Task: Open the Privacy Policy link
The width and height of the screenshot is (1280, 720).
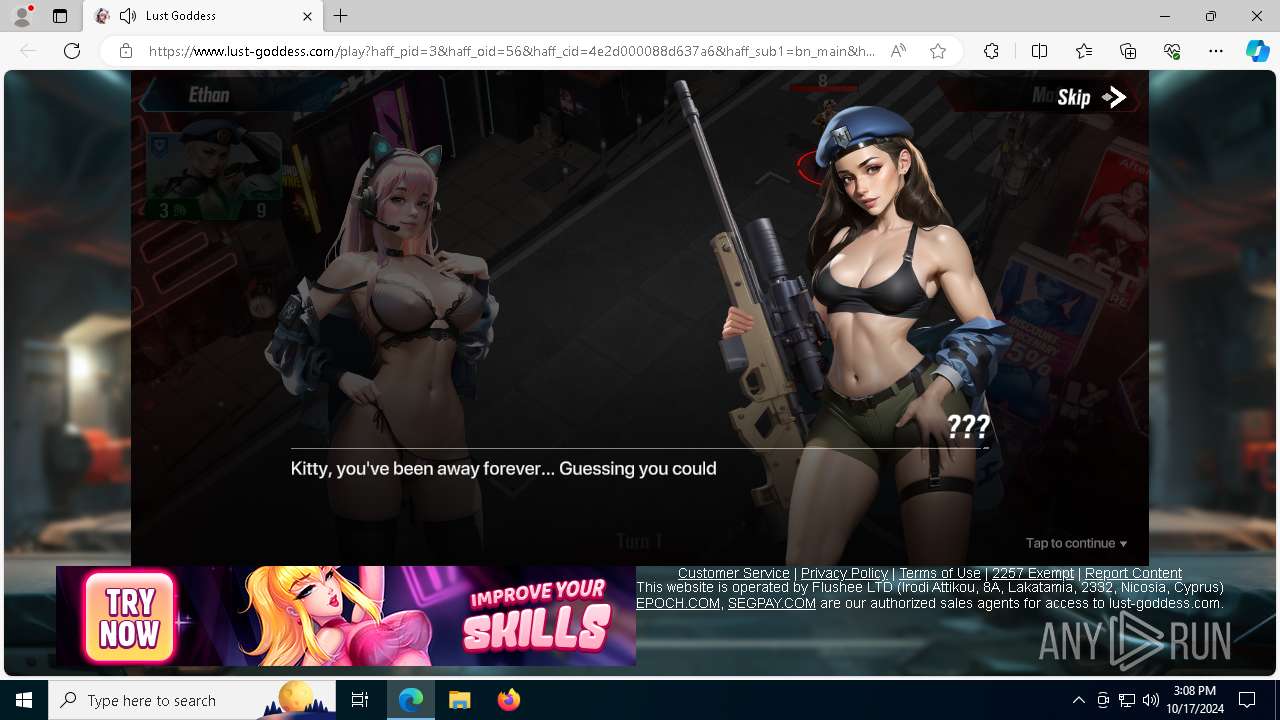Action: point(844,573)
